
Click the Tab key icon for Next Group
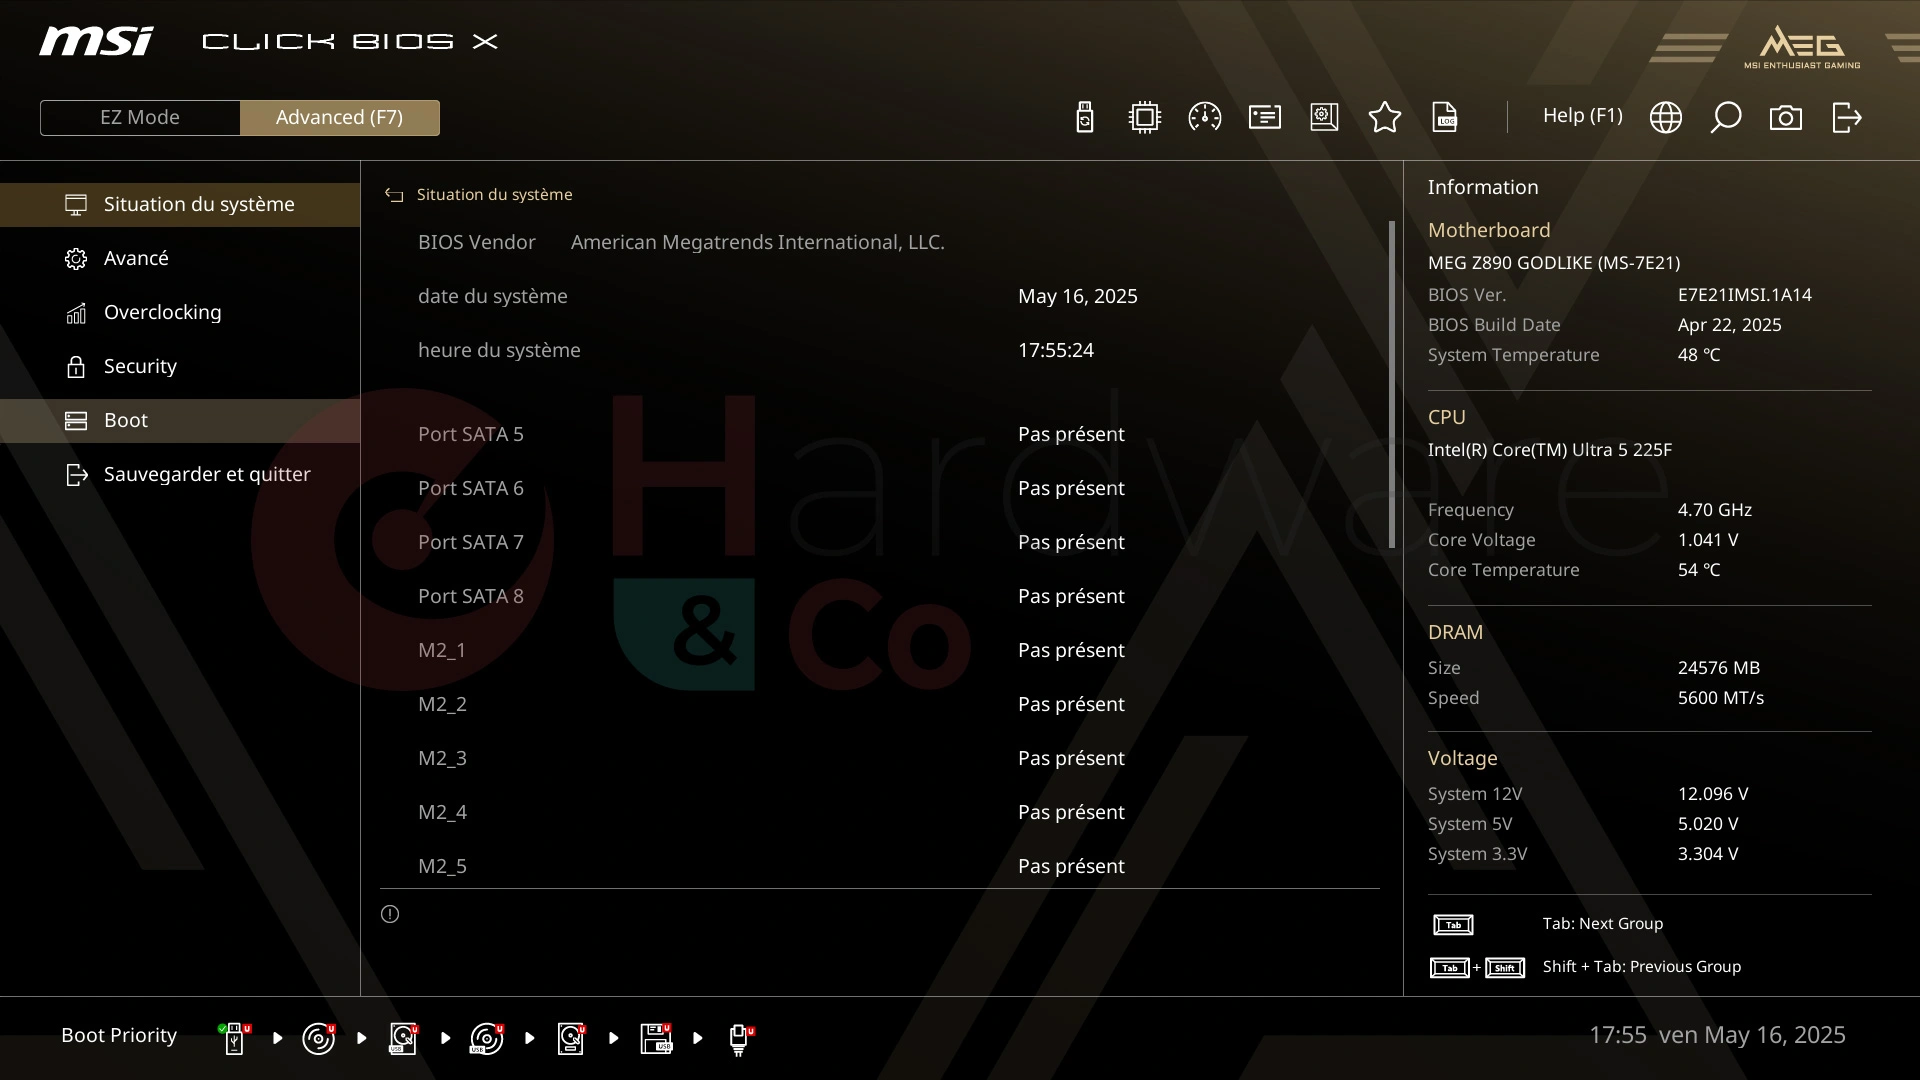1453,925
